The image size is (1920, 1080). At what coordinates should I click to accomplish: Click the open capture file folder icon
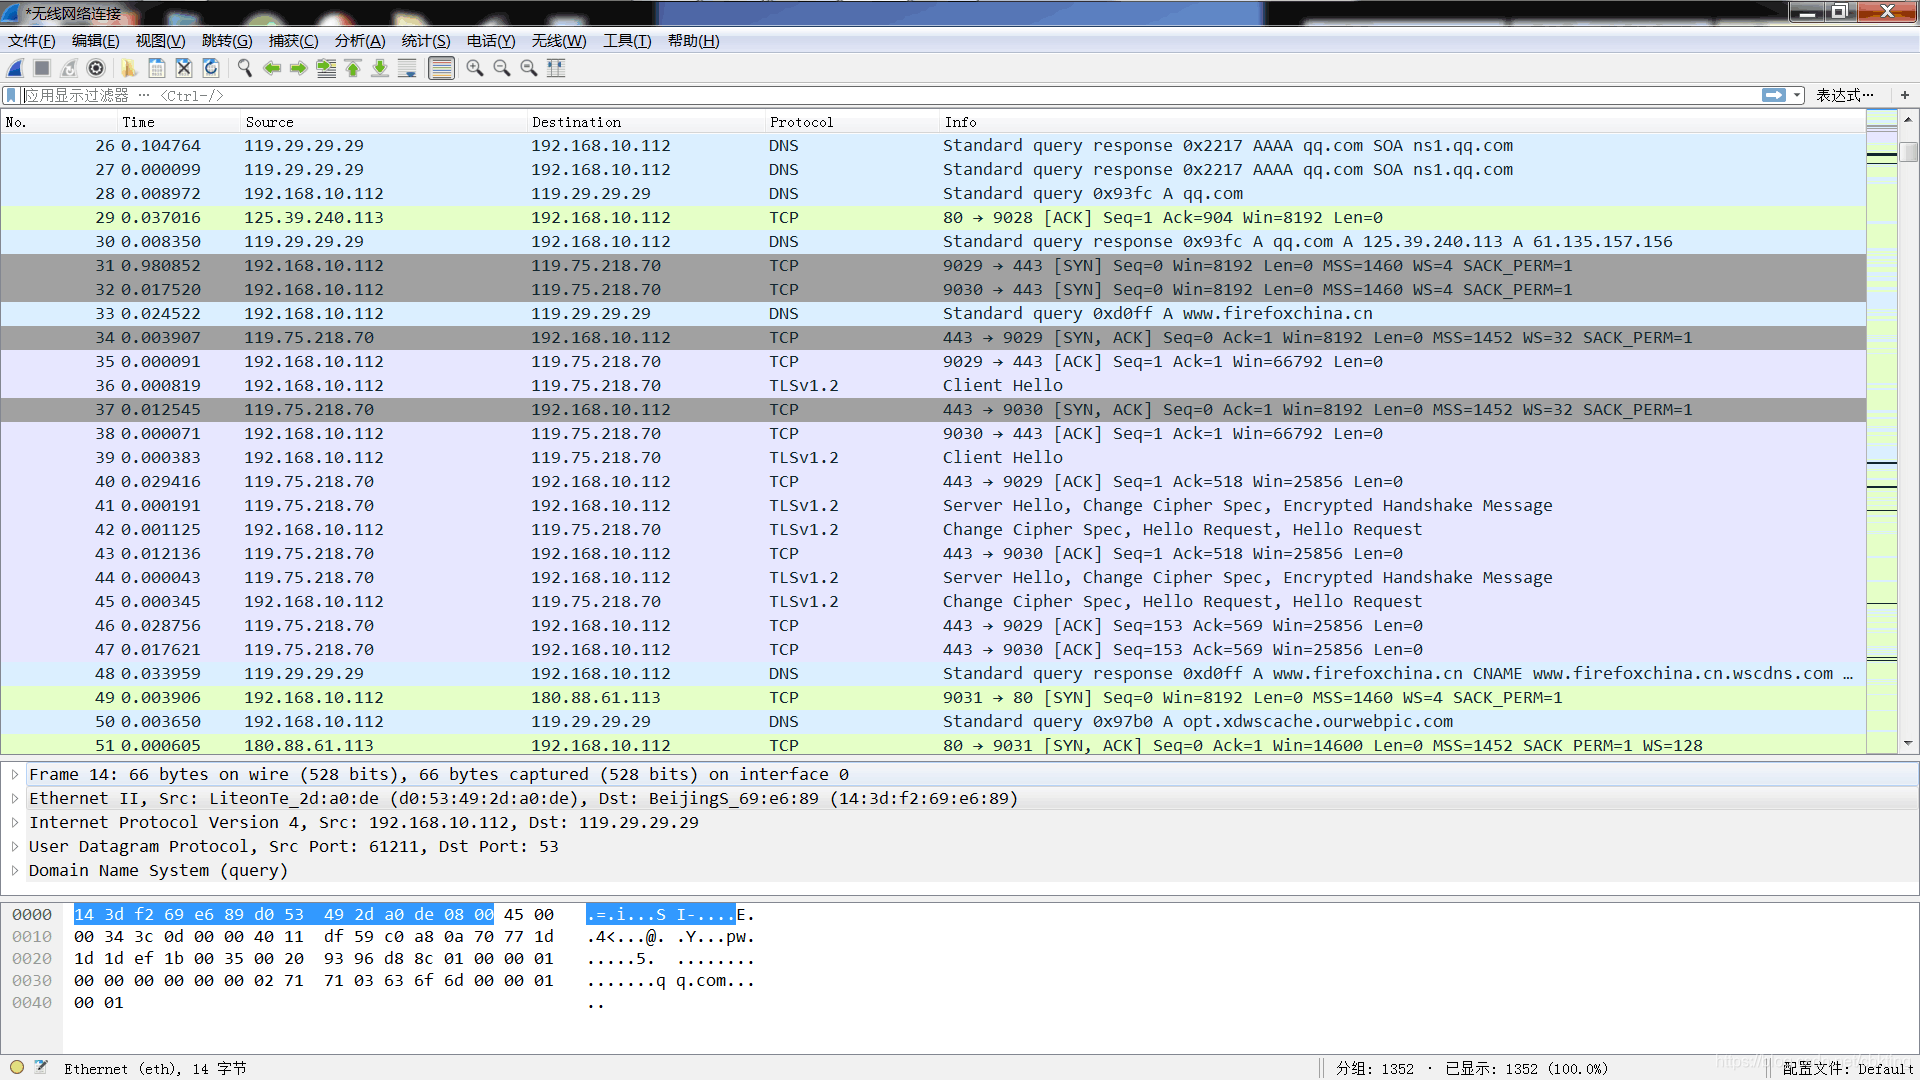tap(129, 68)
